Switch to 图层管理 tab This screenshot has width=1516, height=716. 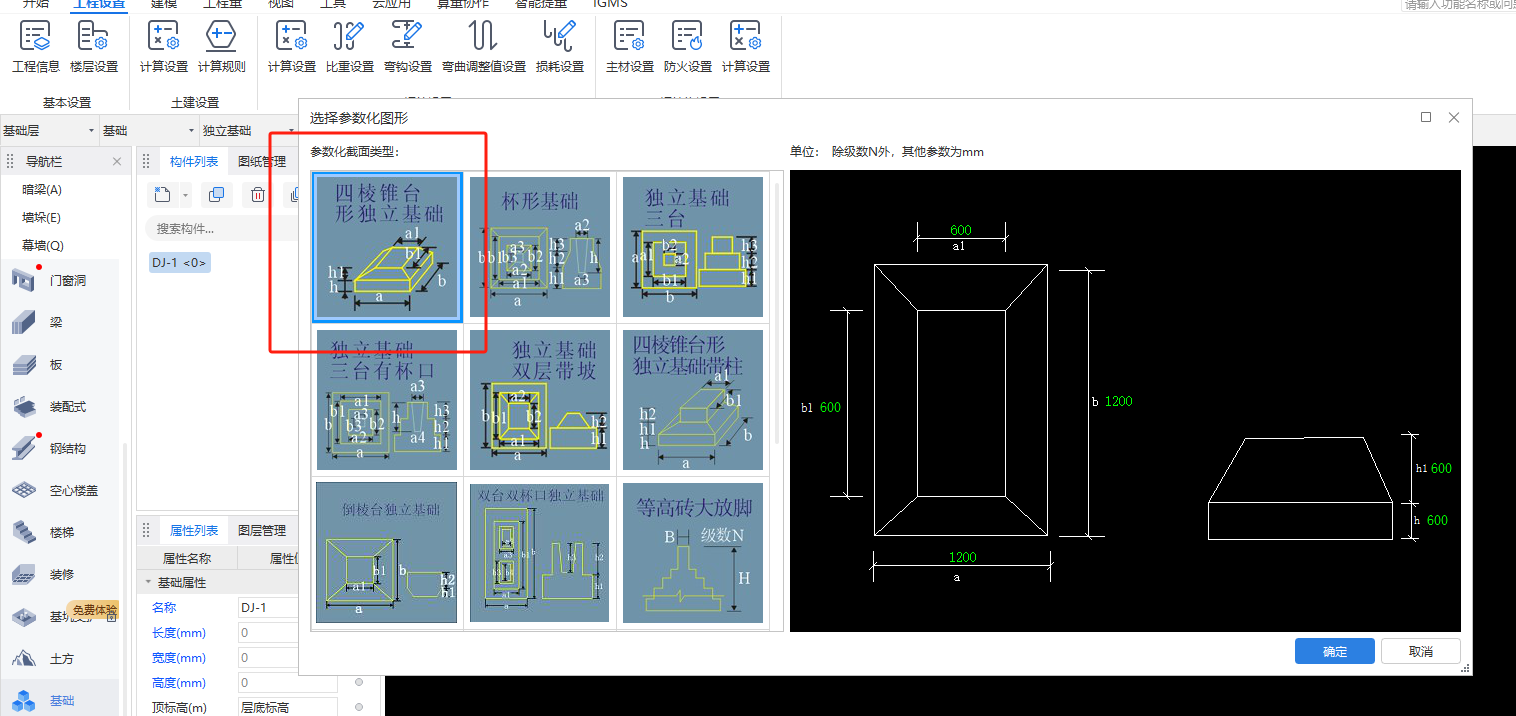pos(262,531)
